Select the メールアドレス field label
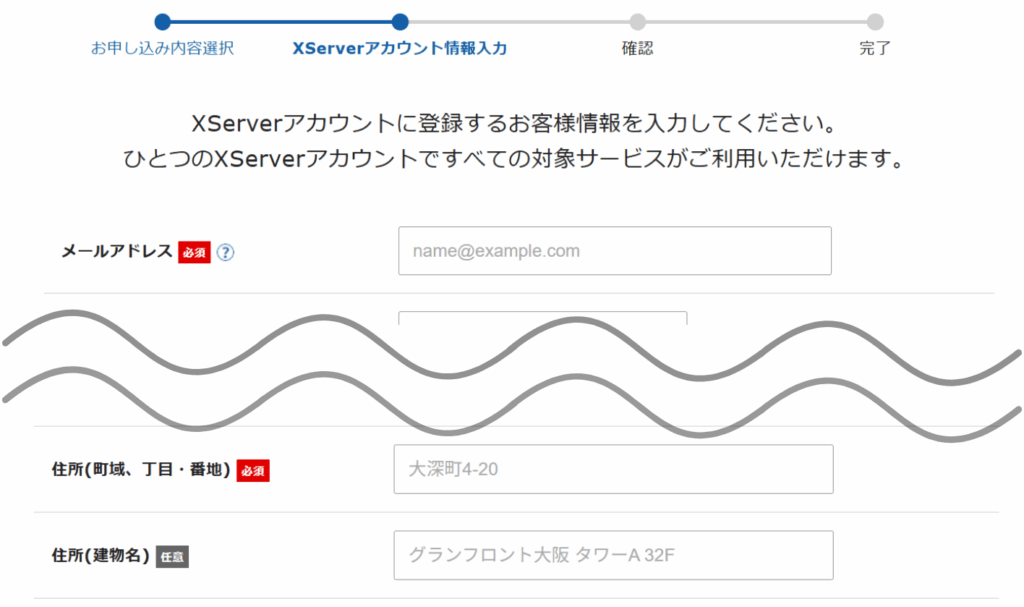Viewport: 1024px width, 607px height. [x=117, y=252]
